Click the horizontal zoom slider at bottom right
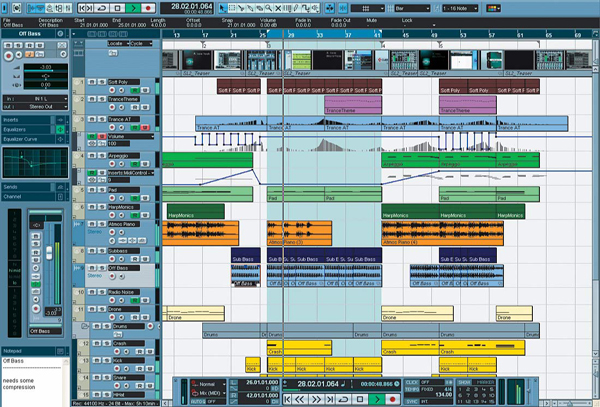600x407 pixels. tap(570, 404)
